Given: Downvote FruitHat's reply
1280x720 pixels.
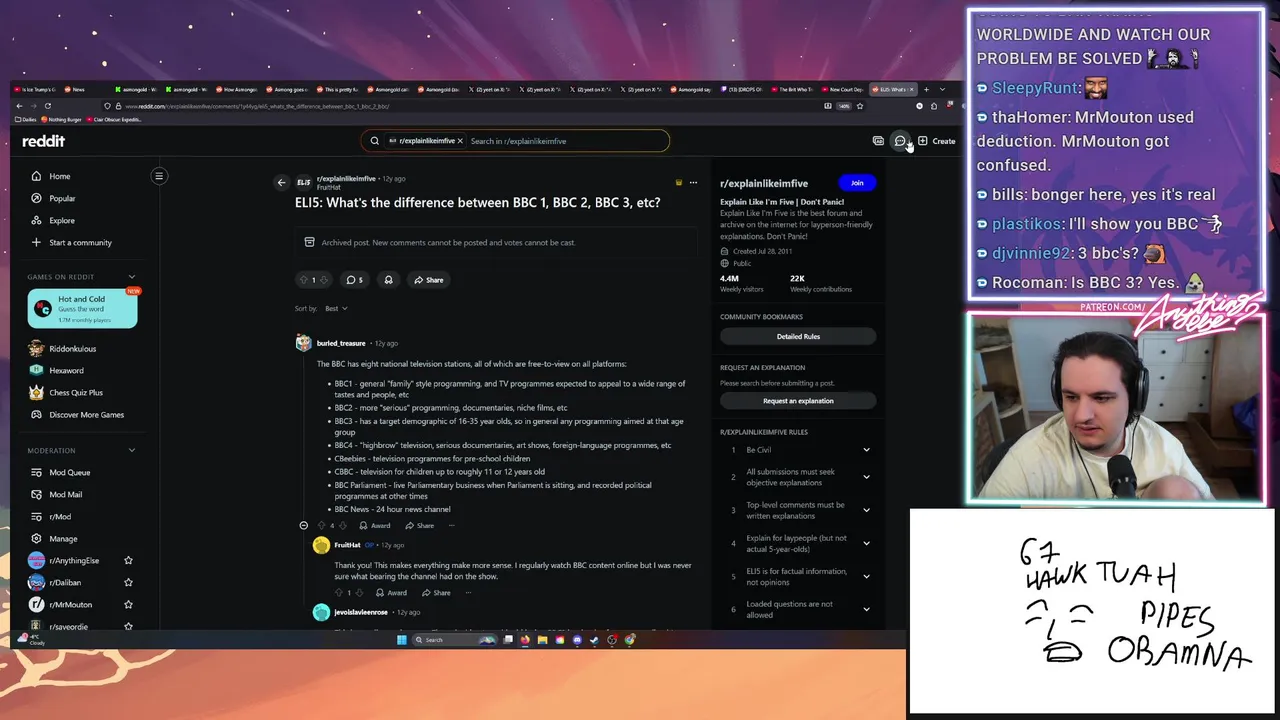Looking at the screenshot, I should coord(359,593).
